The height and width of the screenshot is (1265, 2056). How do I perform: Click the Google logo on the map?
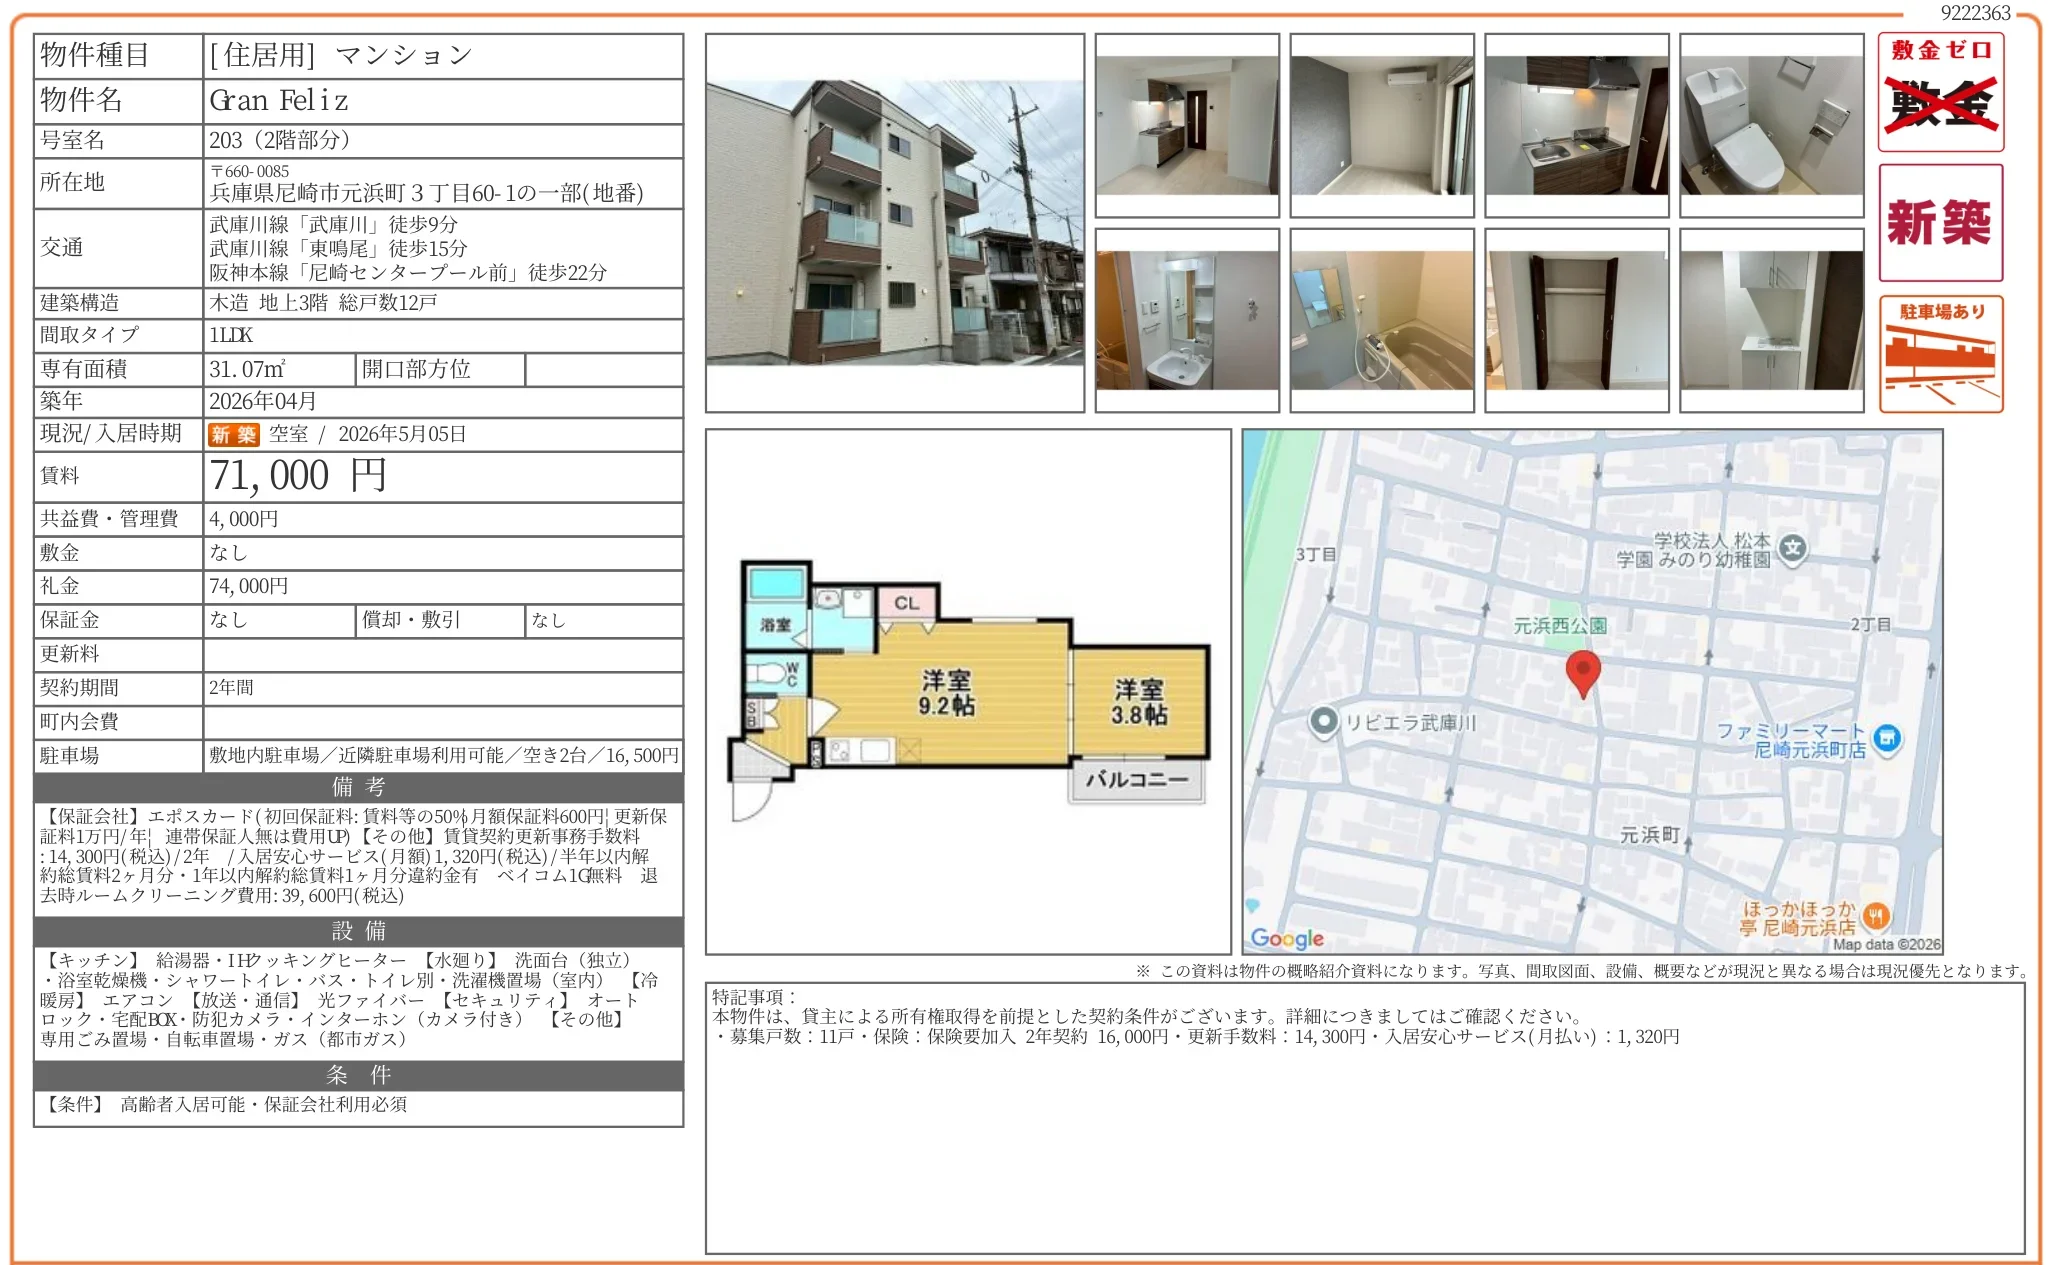[1287, 938]
